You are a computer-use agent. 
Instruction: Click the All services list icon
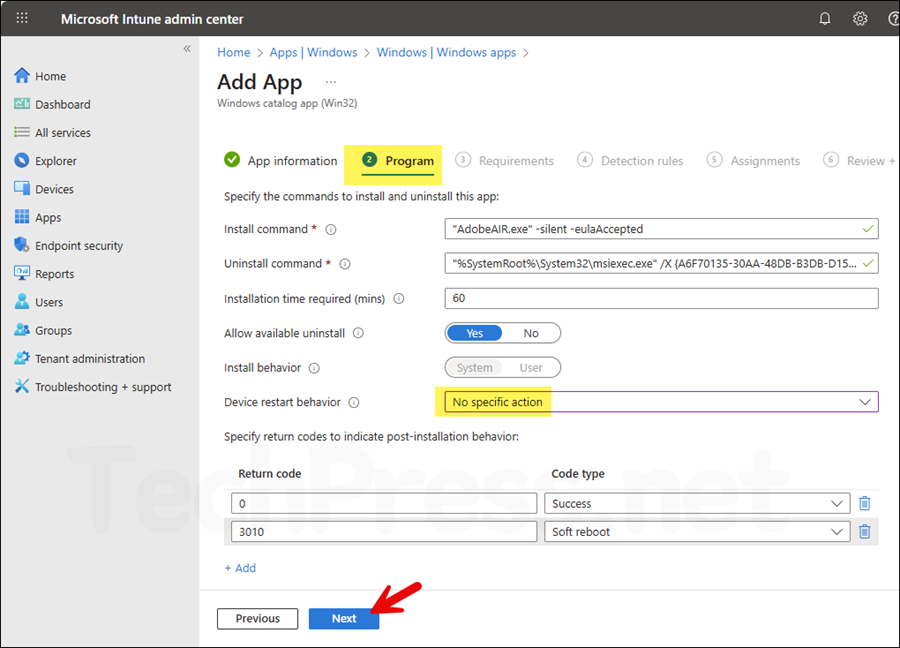(x=22, y=132)
